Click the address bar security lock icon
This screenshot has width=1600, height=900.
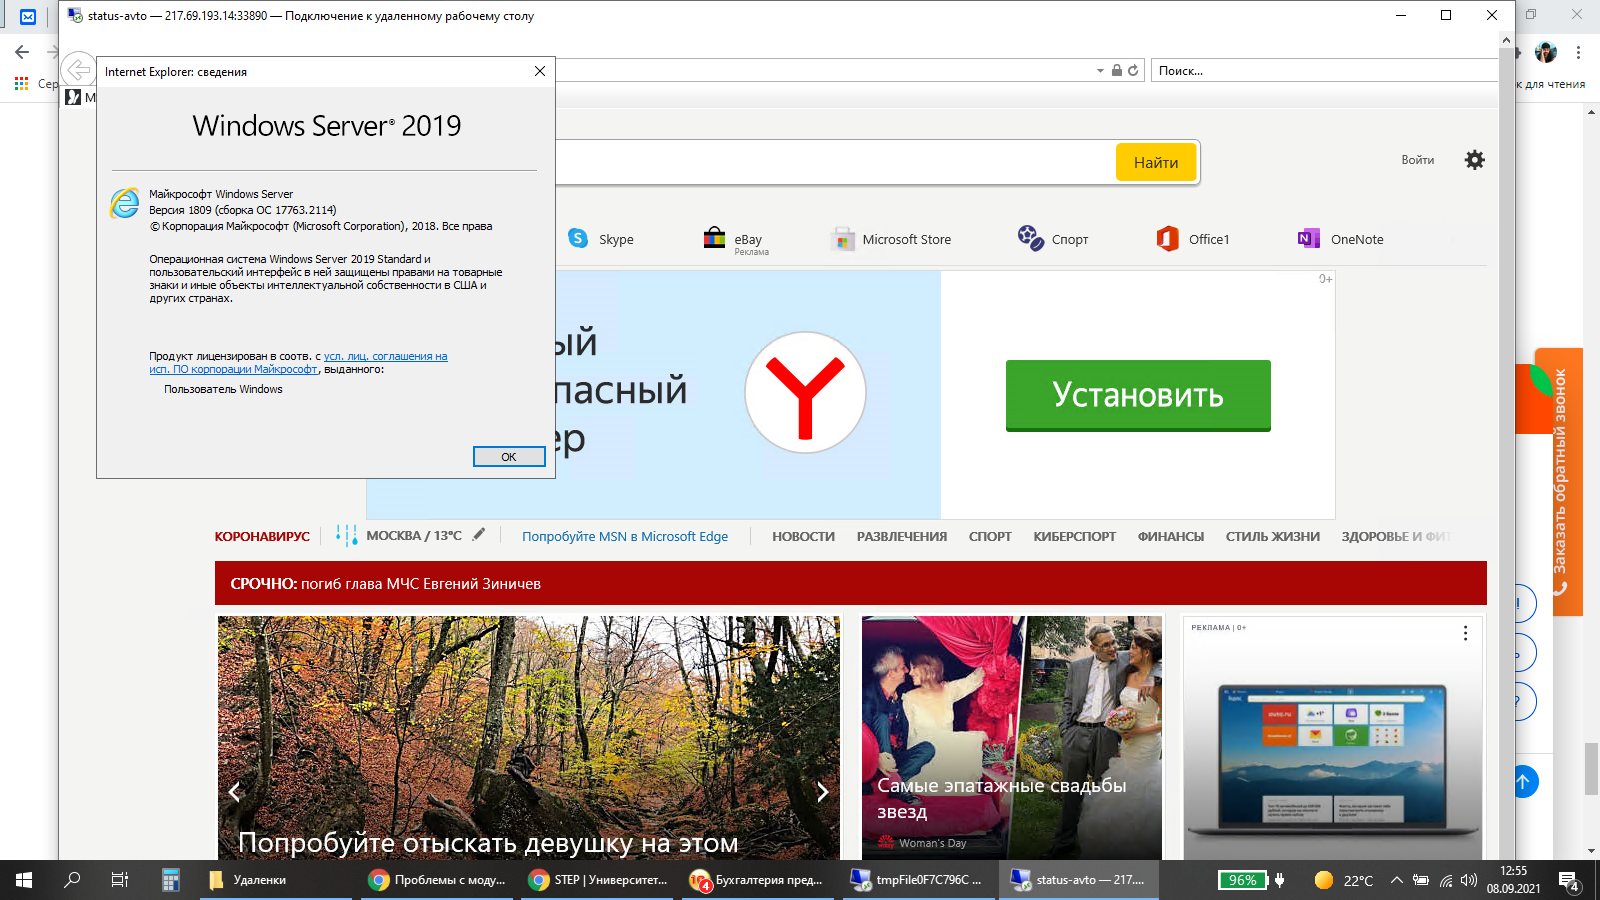click(x=1117, y=70)
